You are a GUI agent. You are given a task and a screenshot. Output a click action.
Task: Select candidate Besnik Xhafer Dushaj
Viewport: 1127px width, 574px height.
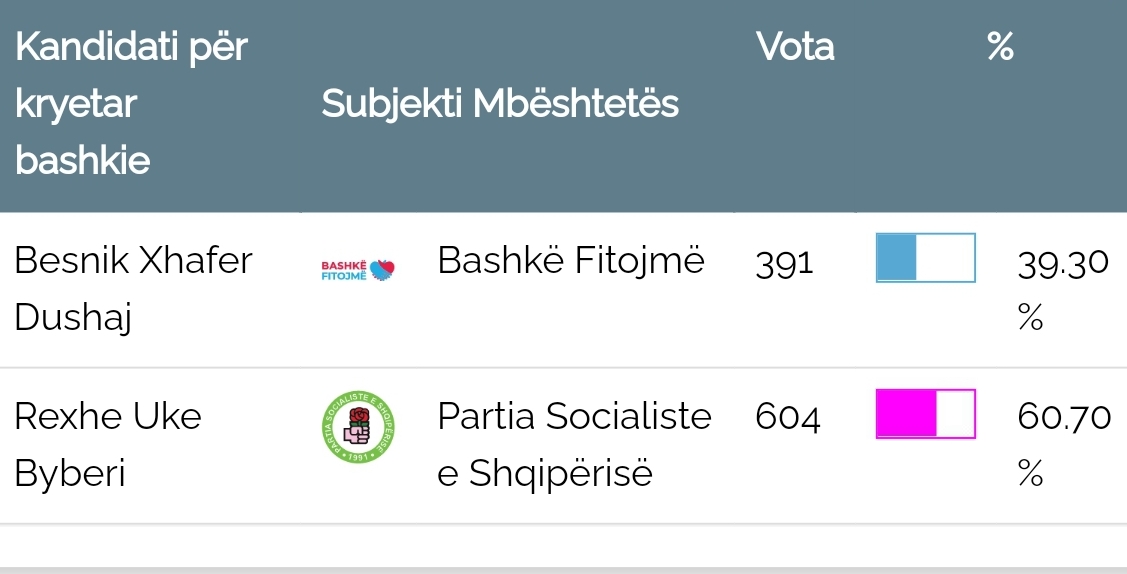point(132,289)
